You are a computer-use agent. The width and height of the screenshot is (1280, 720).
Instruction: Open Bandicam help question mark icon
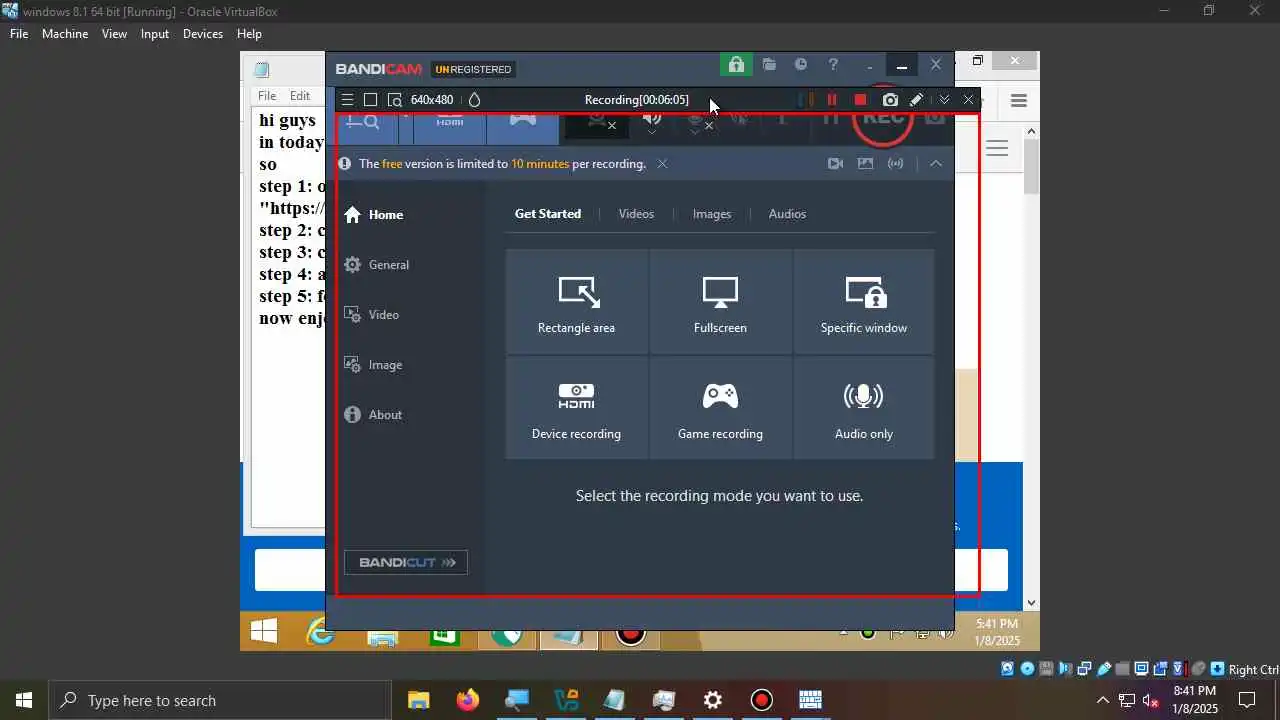click(833, 65)
